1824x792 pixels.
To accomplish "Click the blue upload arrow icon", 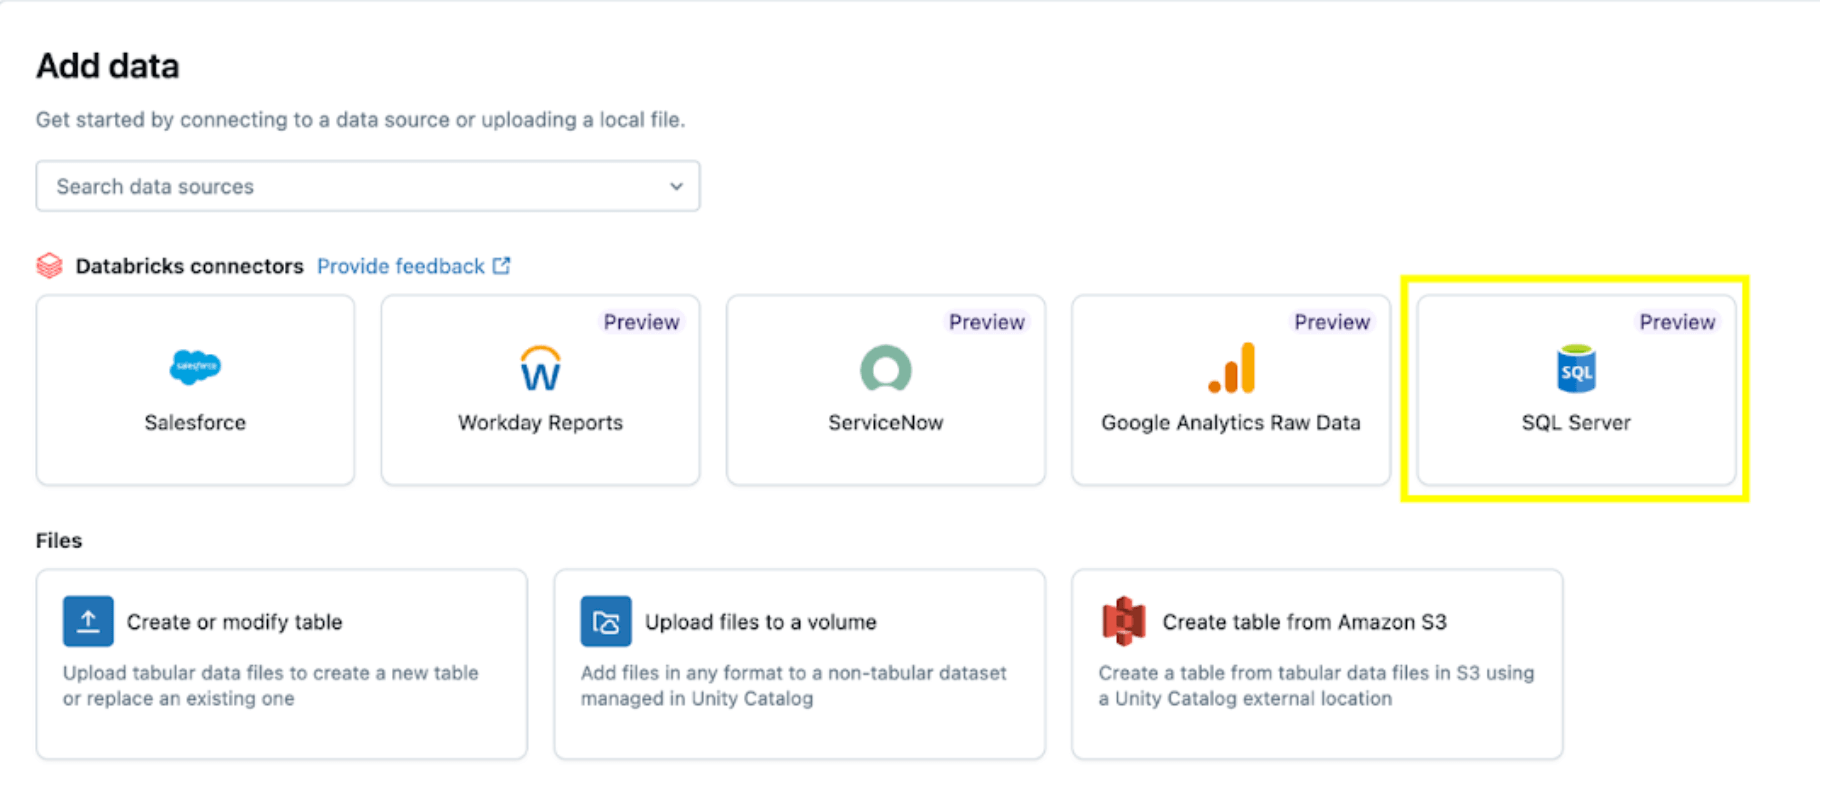I will [x=88, y=621].
